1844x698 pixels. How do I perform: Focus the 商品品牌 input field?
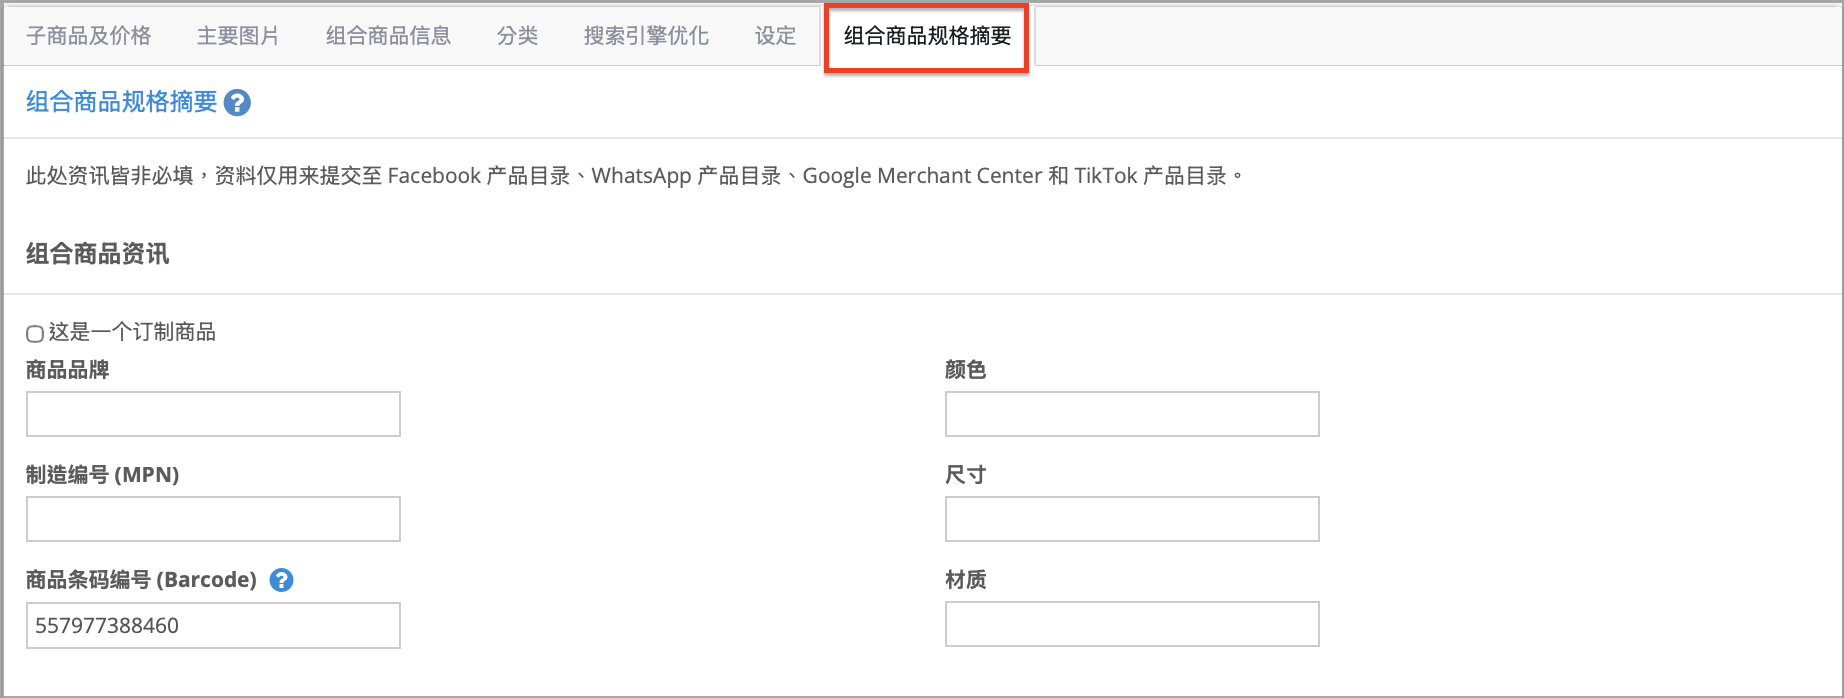click(x=213, y=414)
